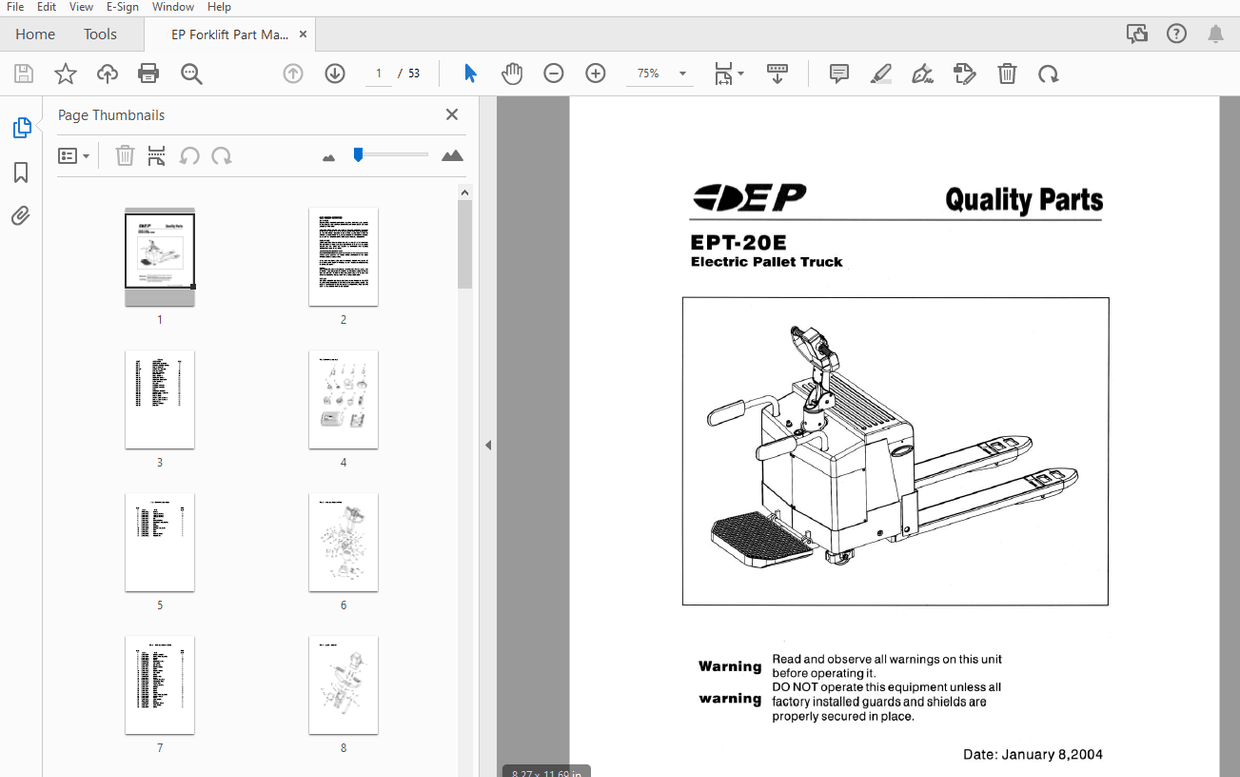Zoom out using the minus toolbar icon
The image size is (1240, 777).
point(553,73)
